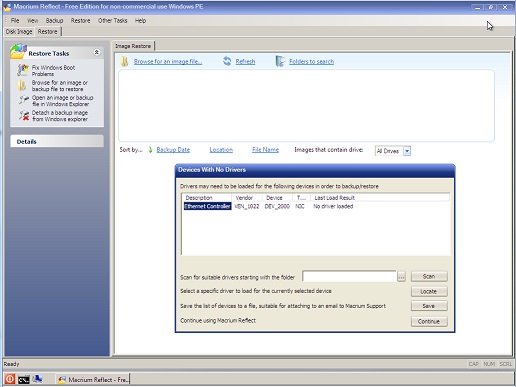Click the red power icon in taskbar
Viewport: 516px width, 387px height.
pyautogui.click(x=10, y=379)
